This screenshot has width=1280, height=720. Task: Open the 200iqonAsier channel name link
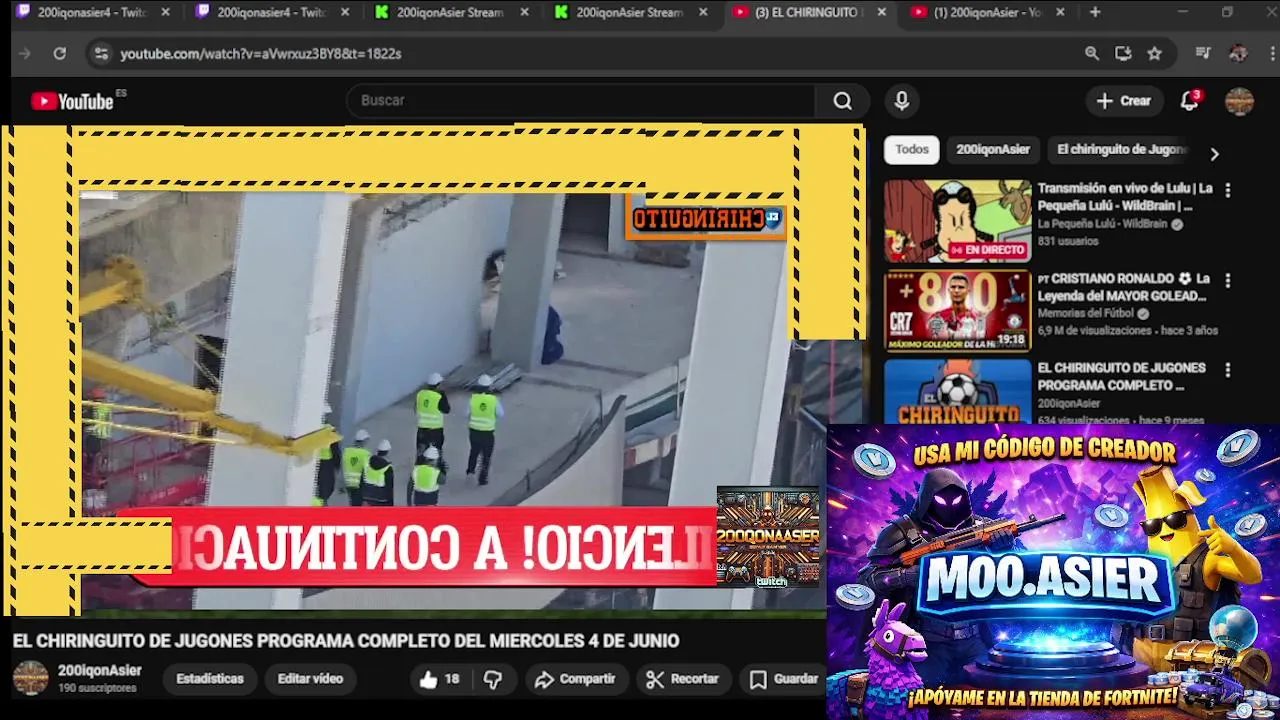[x=100, y=671]
